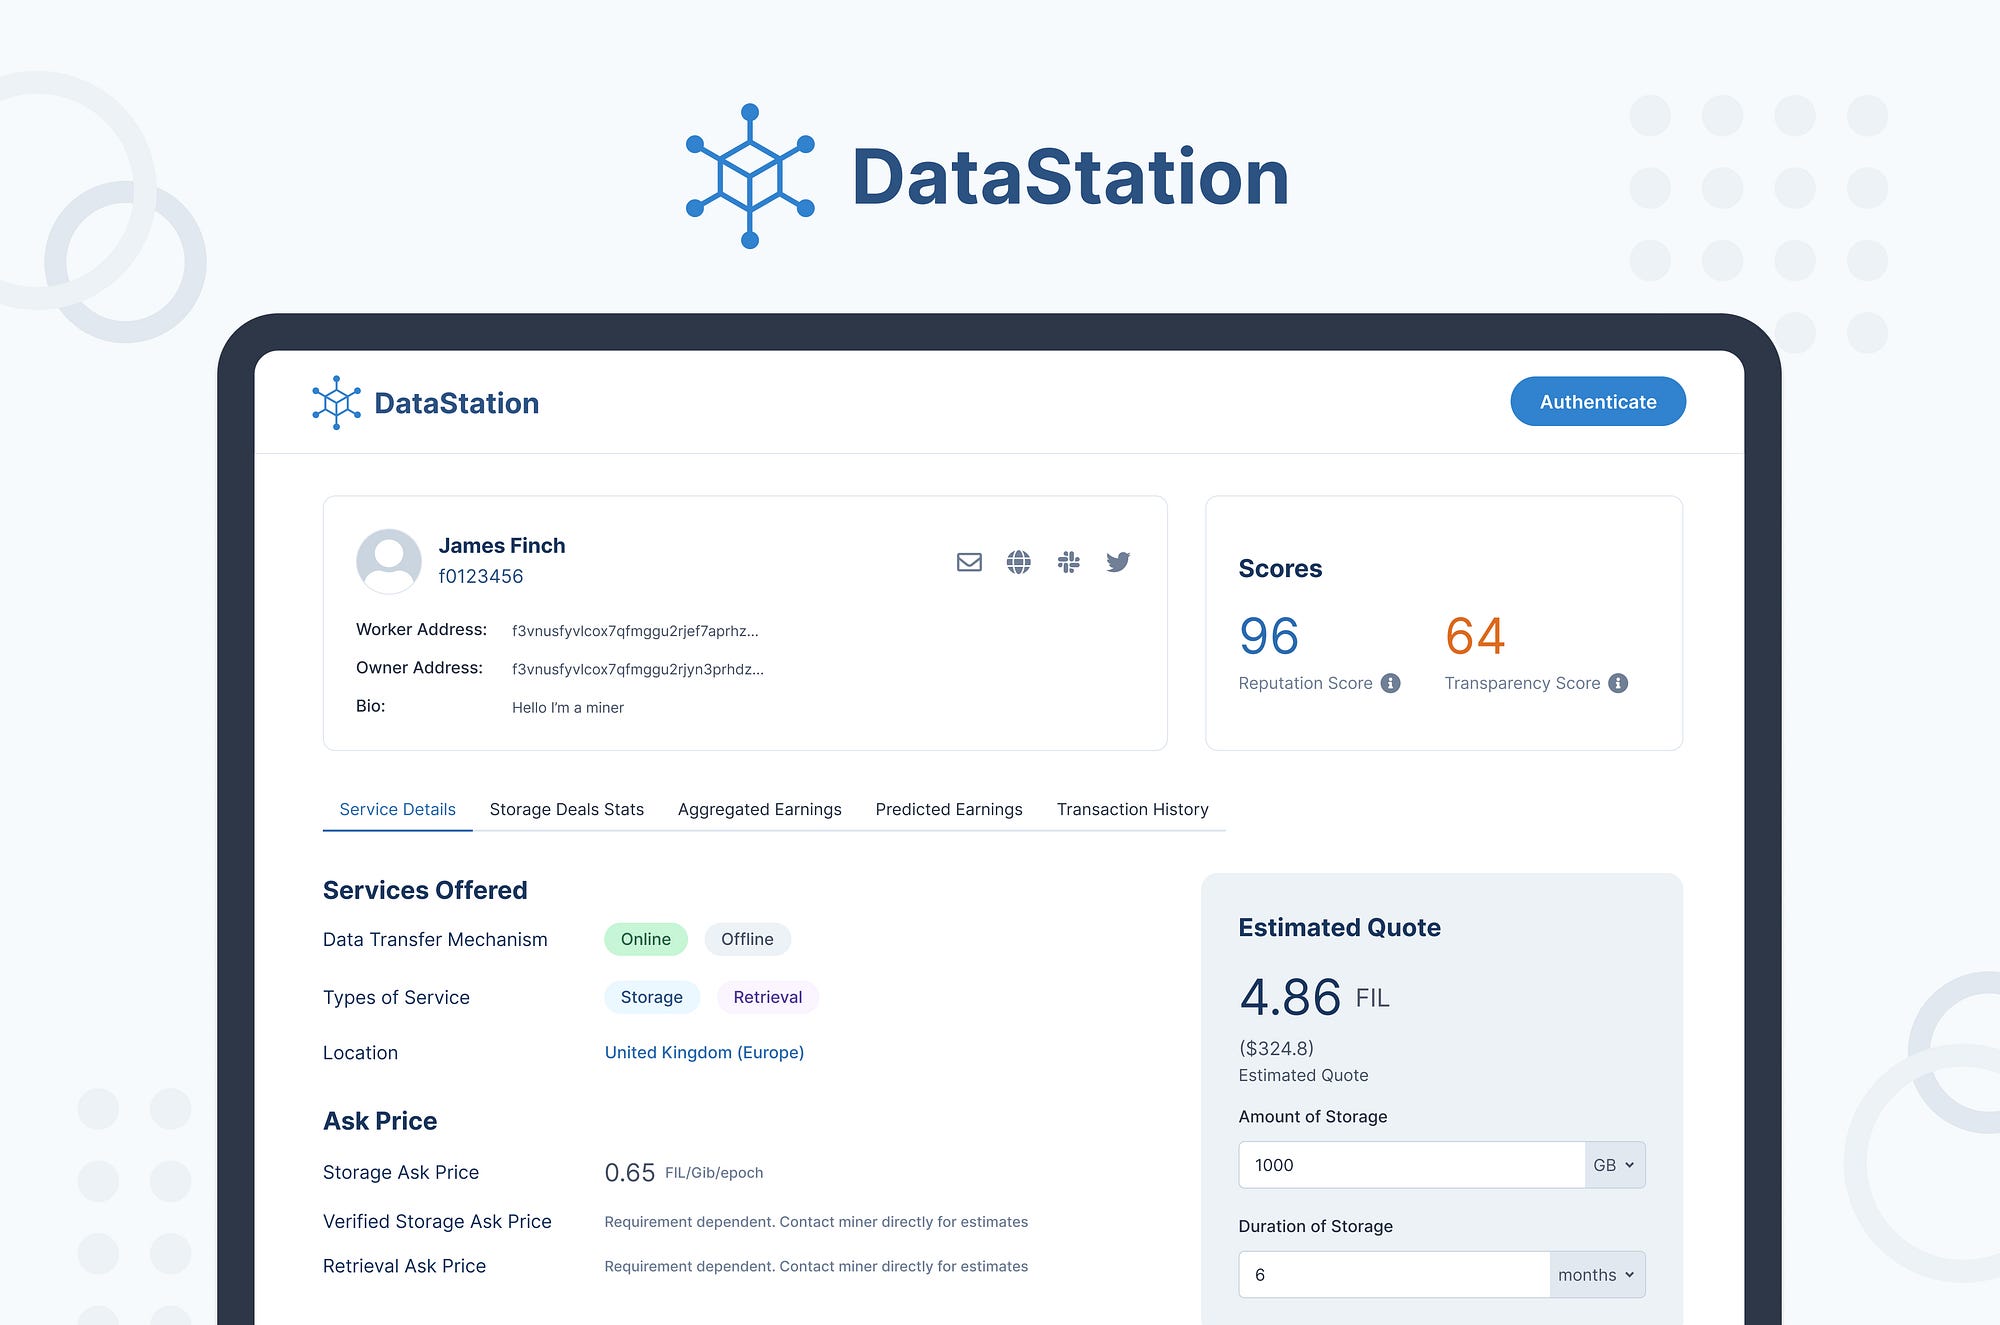Click James Finch's avatar image
The width and height of the screenshot is (2000, 1325).
pyautogui.click(x=388, y=562)
